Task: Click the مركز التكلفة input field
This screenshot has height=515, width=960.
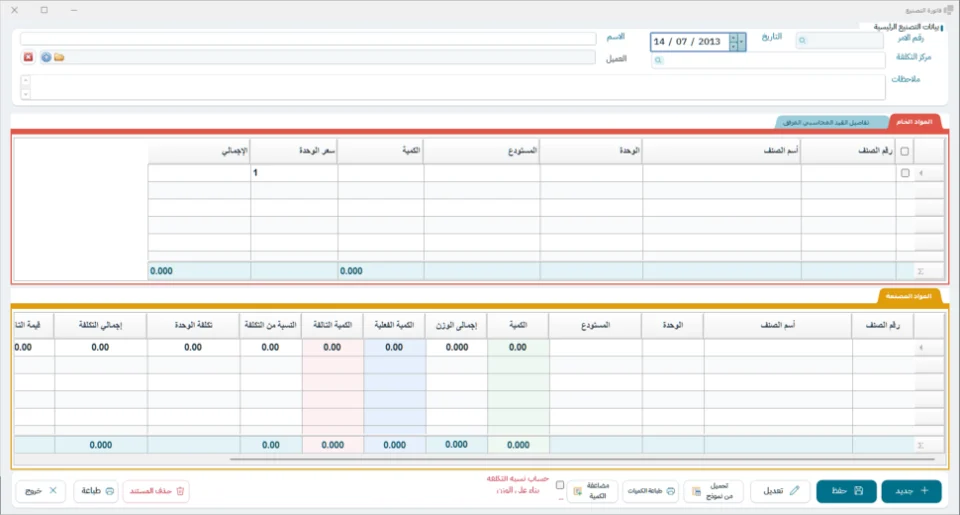Action: [x=768, y=60]
